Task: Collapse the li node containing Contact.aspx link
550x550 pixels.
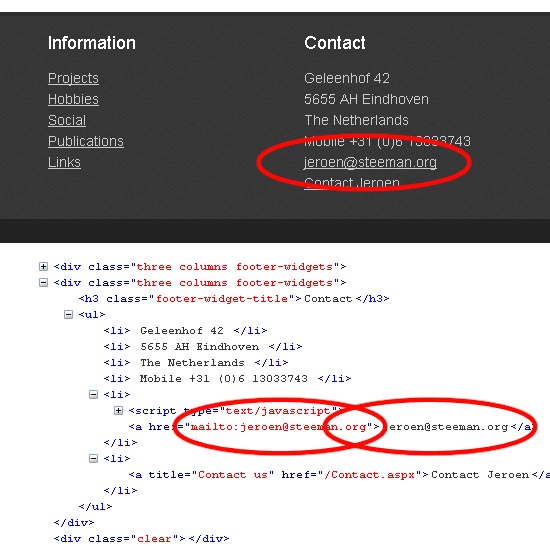Action: click(x=93, y=458)
